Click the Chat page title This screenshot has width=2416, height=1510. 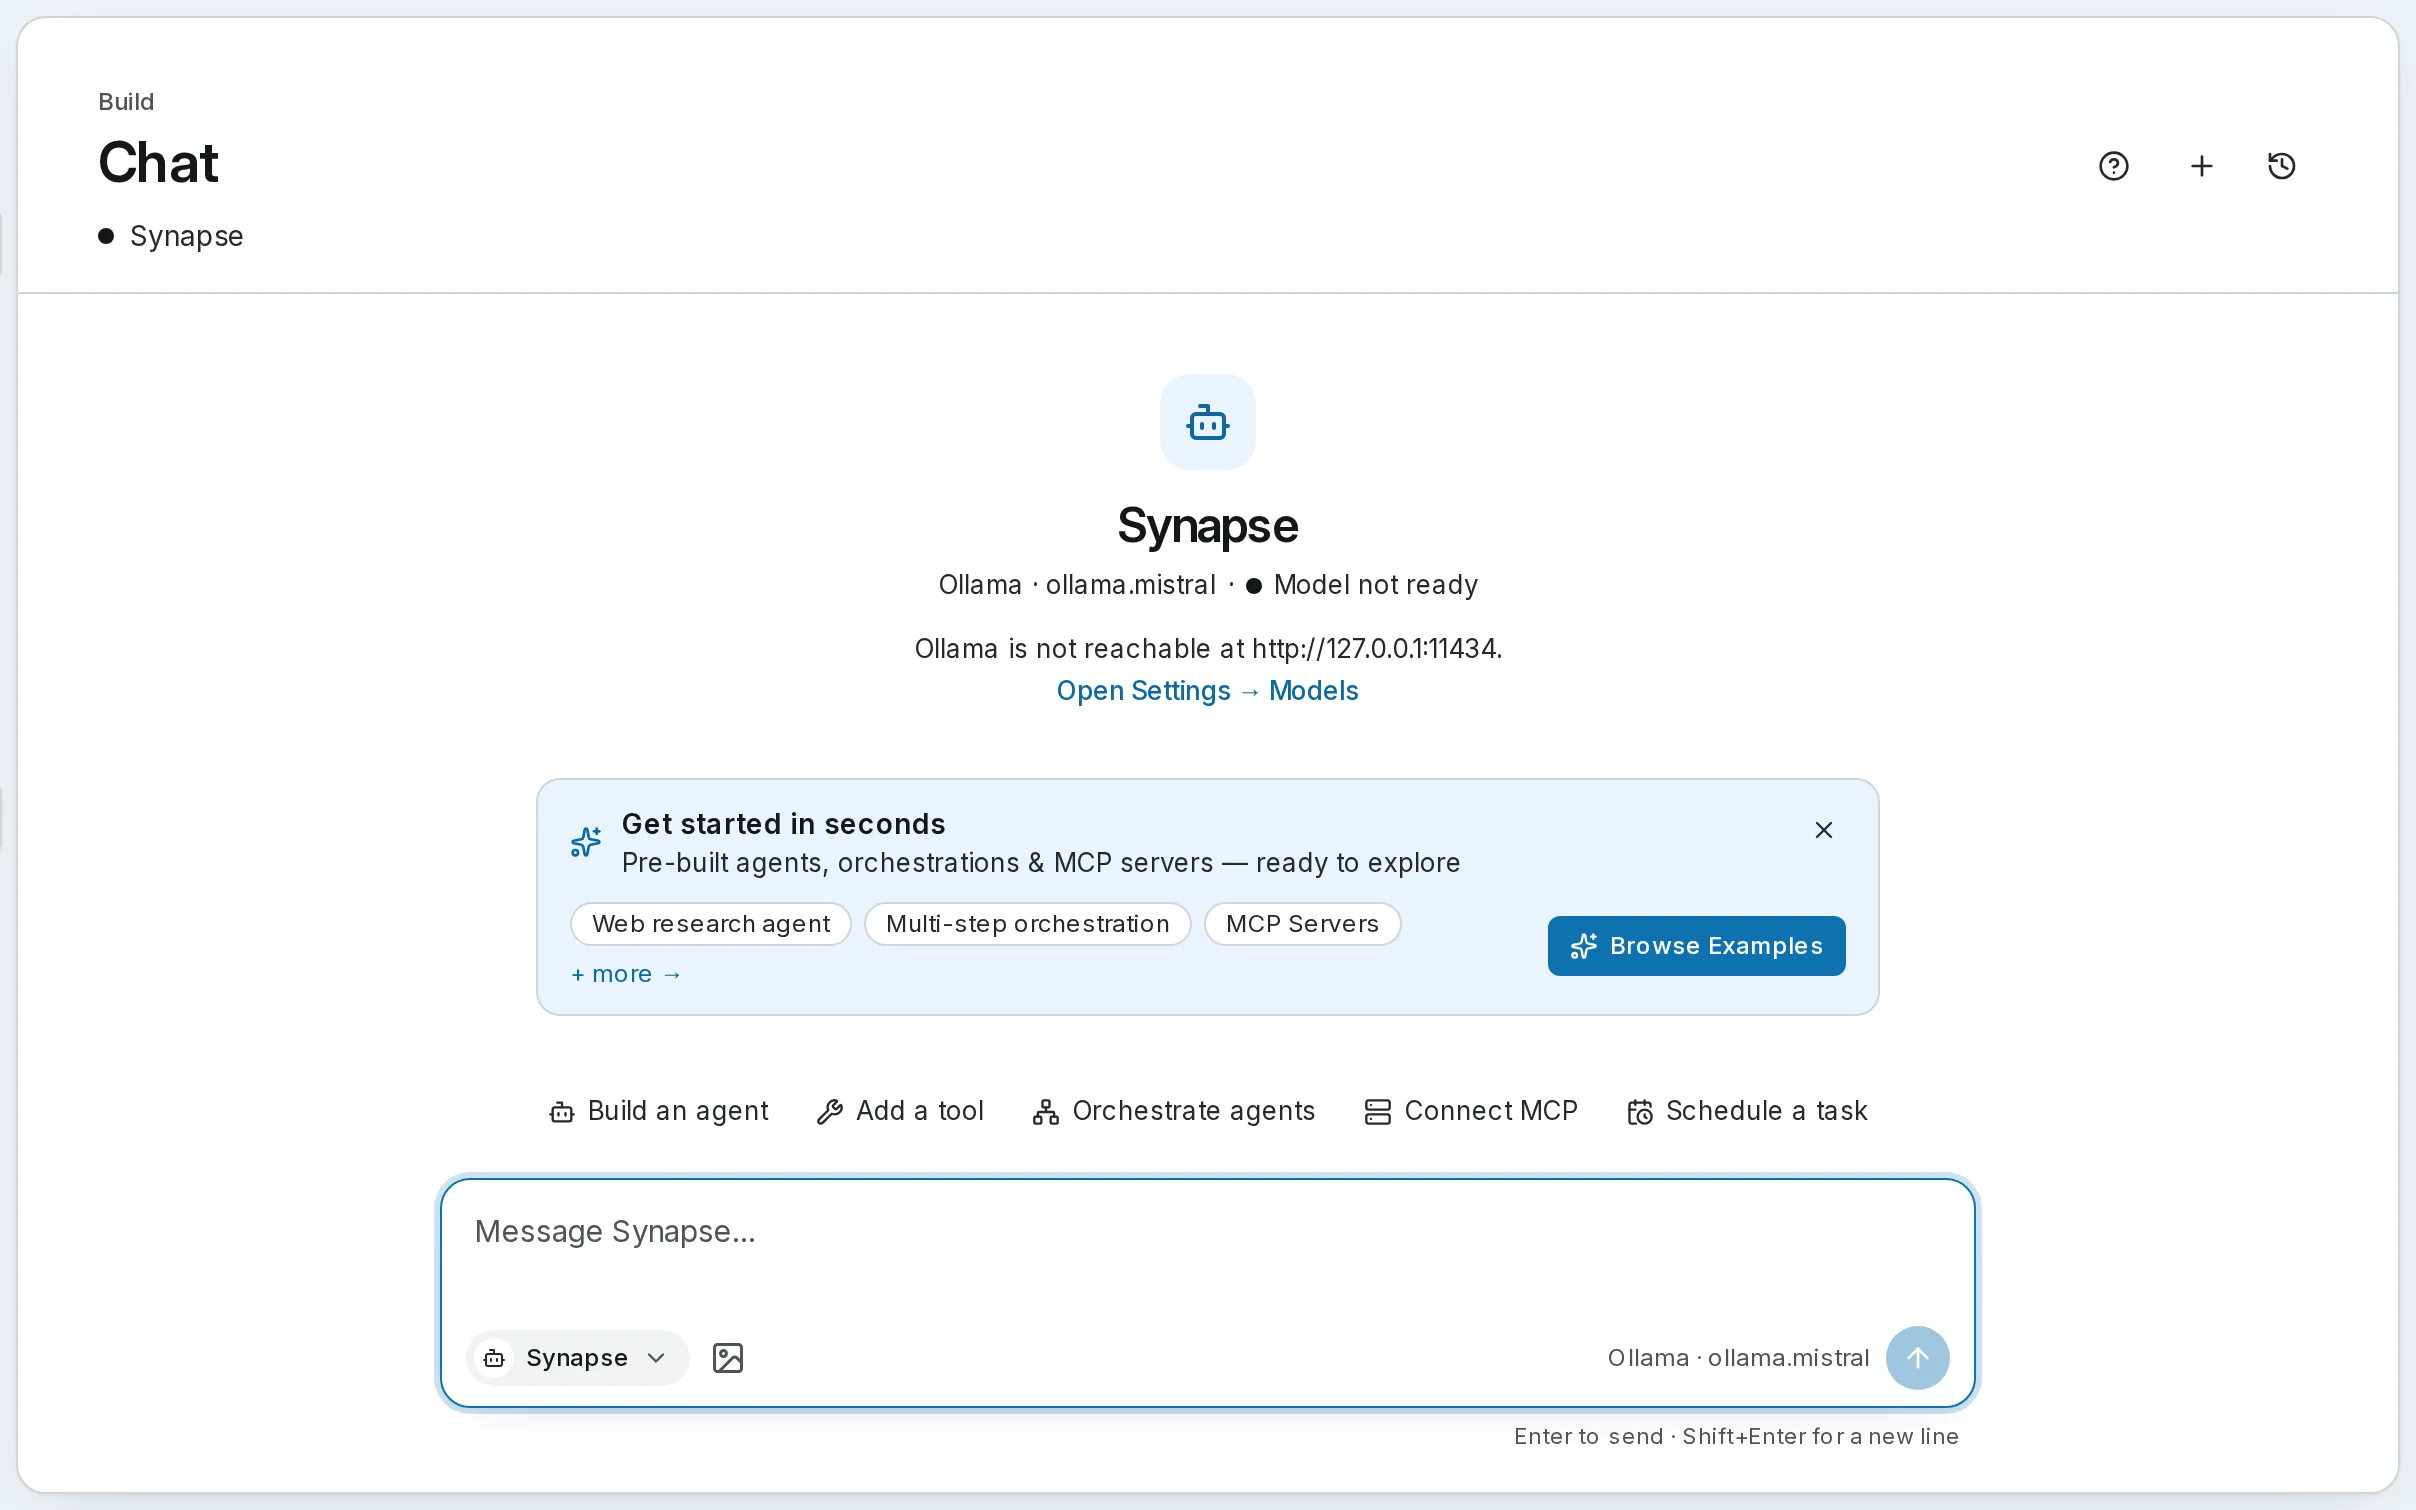tap(158, 162)
